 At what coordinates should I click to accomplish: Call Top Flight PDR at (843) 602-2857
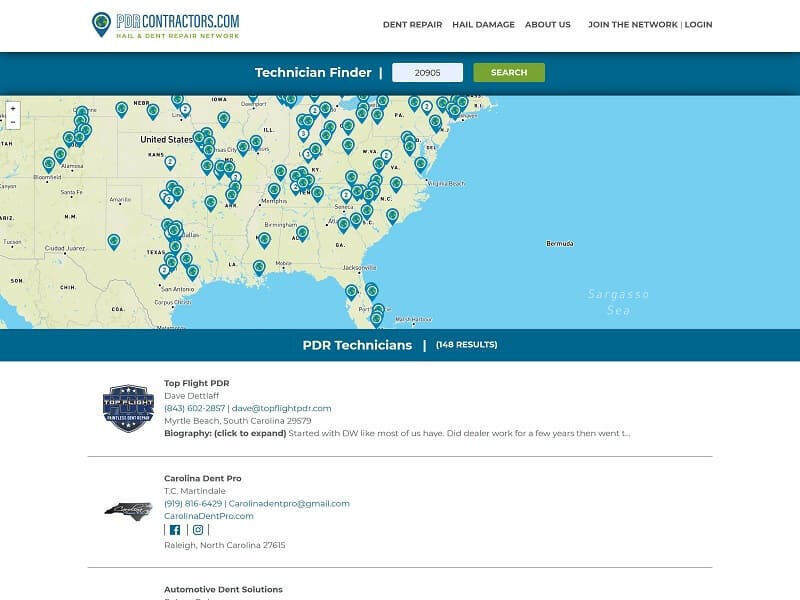pos(194,408)
